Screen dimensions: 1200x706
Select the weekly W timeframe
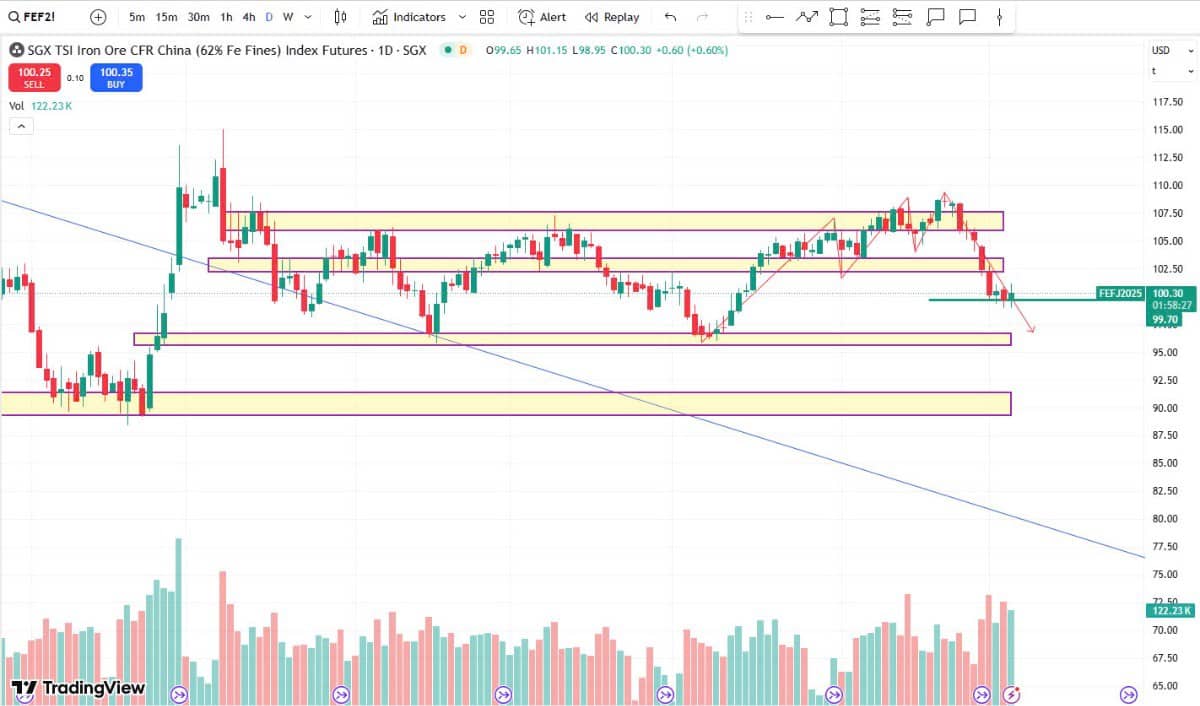pyautogui.click(x=288, y=17)
